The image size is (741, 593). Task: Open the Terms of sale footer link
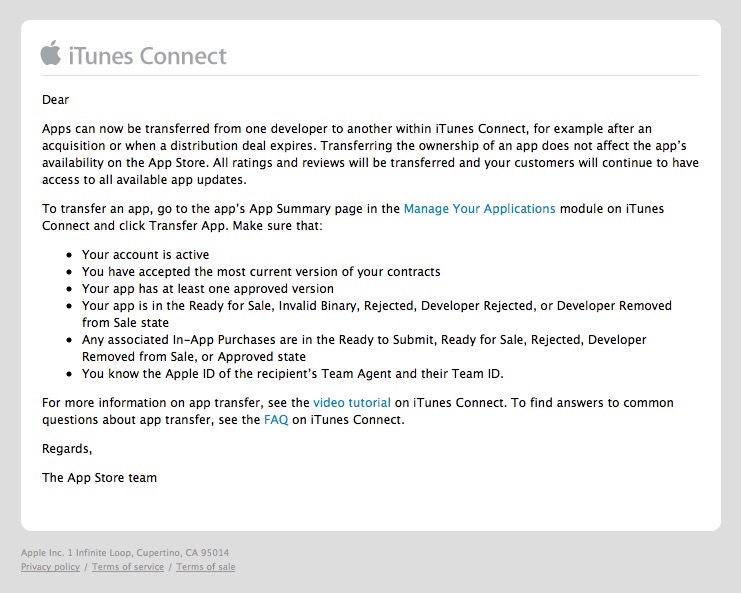[x=206, y=567]
